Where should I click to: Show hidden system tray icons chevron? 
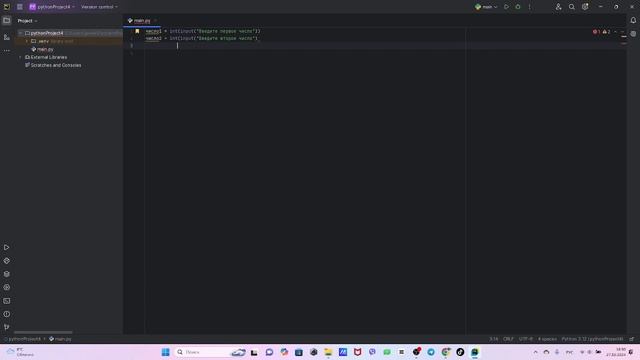(536, 352)
